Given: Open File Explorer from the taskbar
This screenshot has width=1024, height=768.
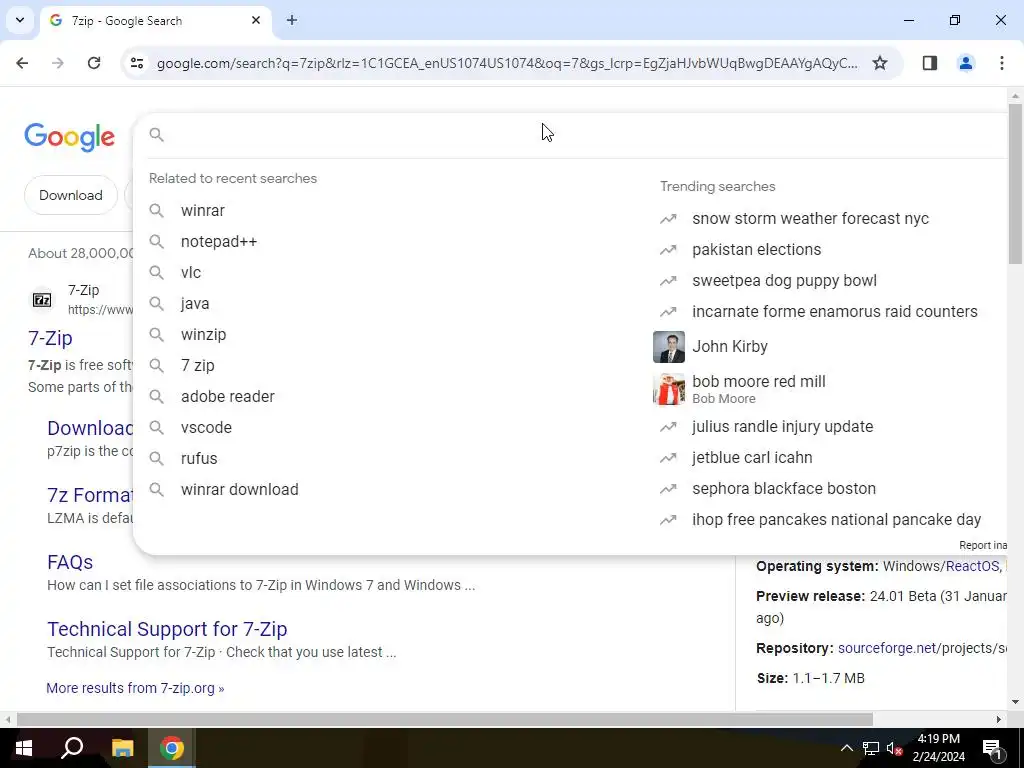Looking at the screenshot, I should click(122, 748).
